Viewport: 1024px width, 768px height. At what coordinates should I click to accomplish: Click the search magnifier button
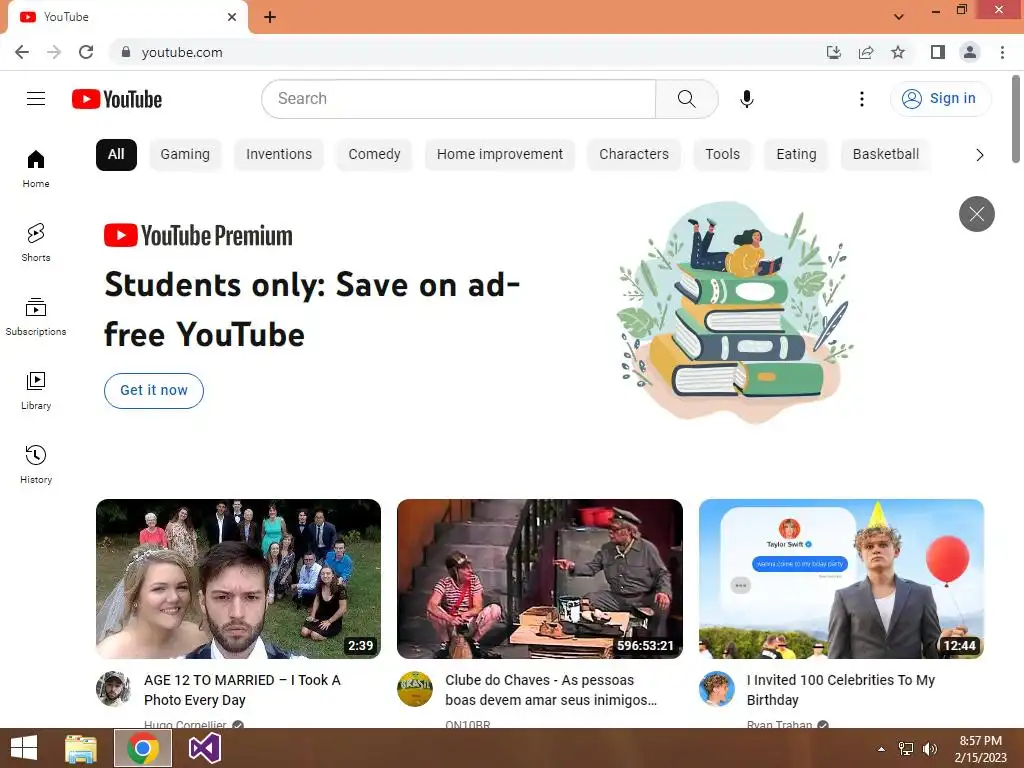click(686, 99)
